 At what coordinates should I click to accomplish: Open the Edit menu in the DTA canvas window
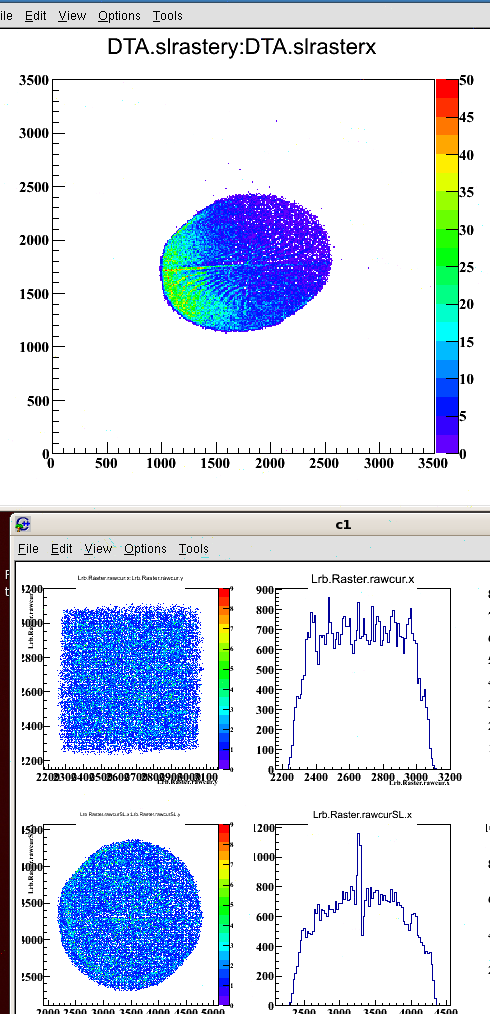[36, 16]
